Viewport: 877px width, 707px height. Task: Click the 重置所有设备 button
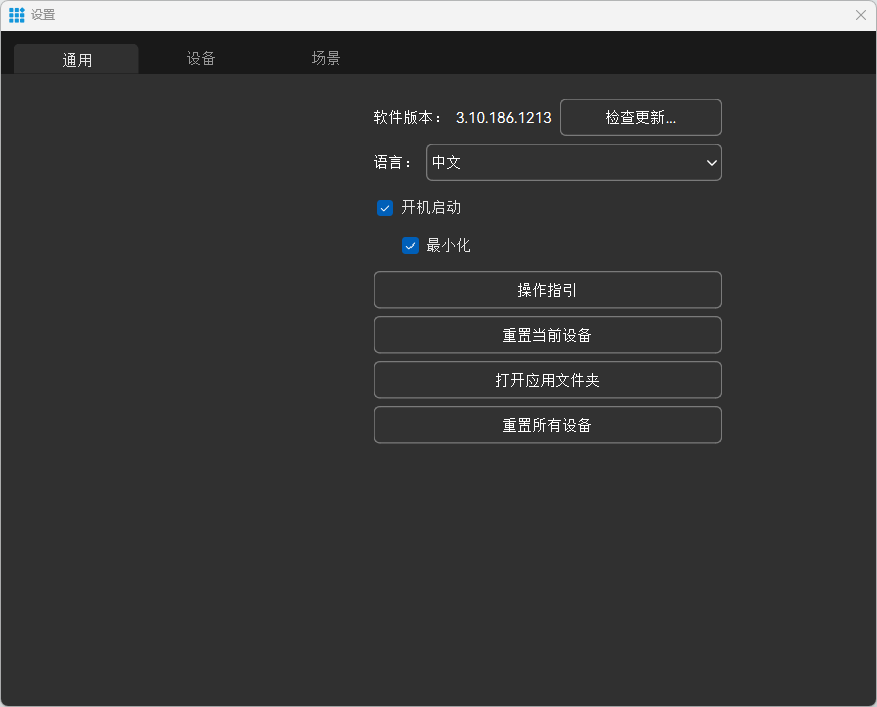coord(547,425)
